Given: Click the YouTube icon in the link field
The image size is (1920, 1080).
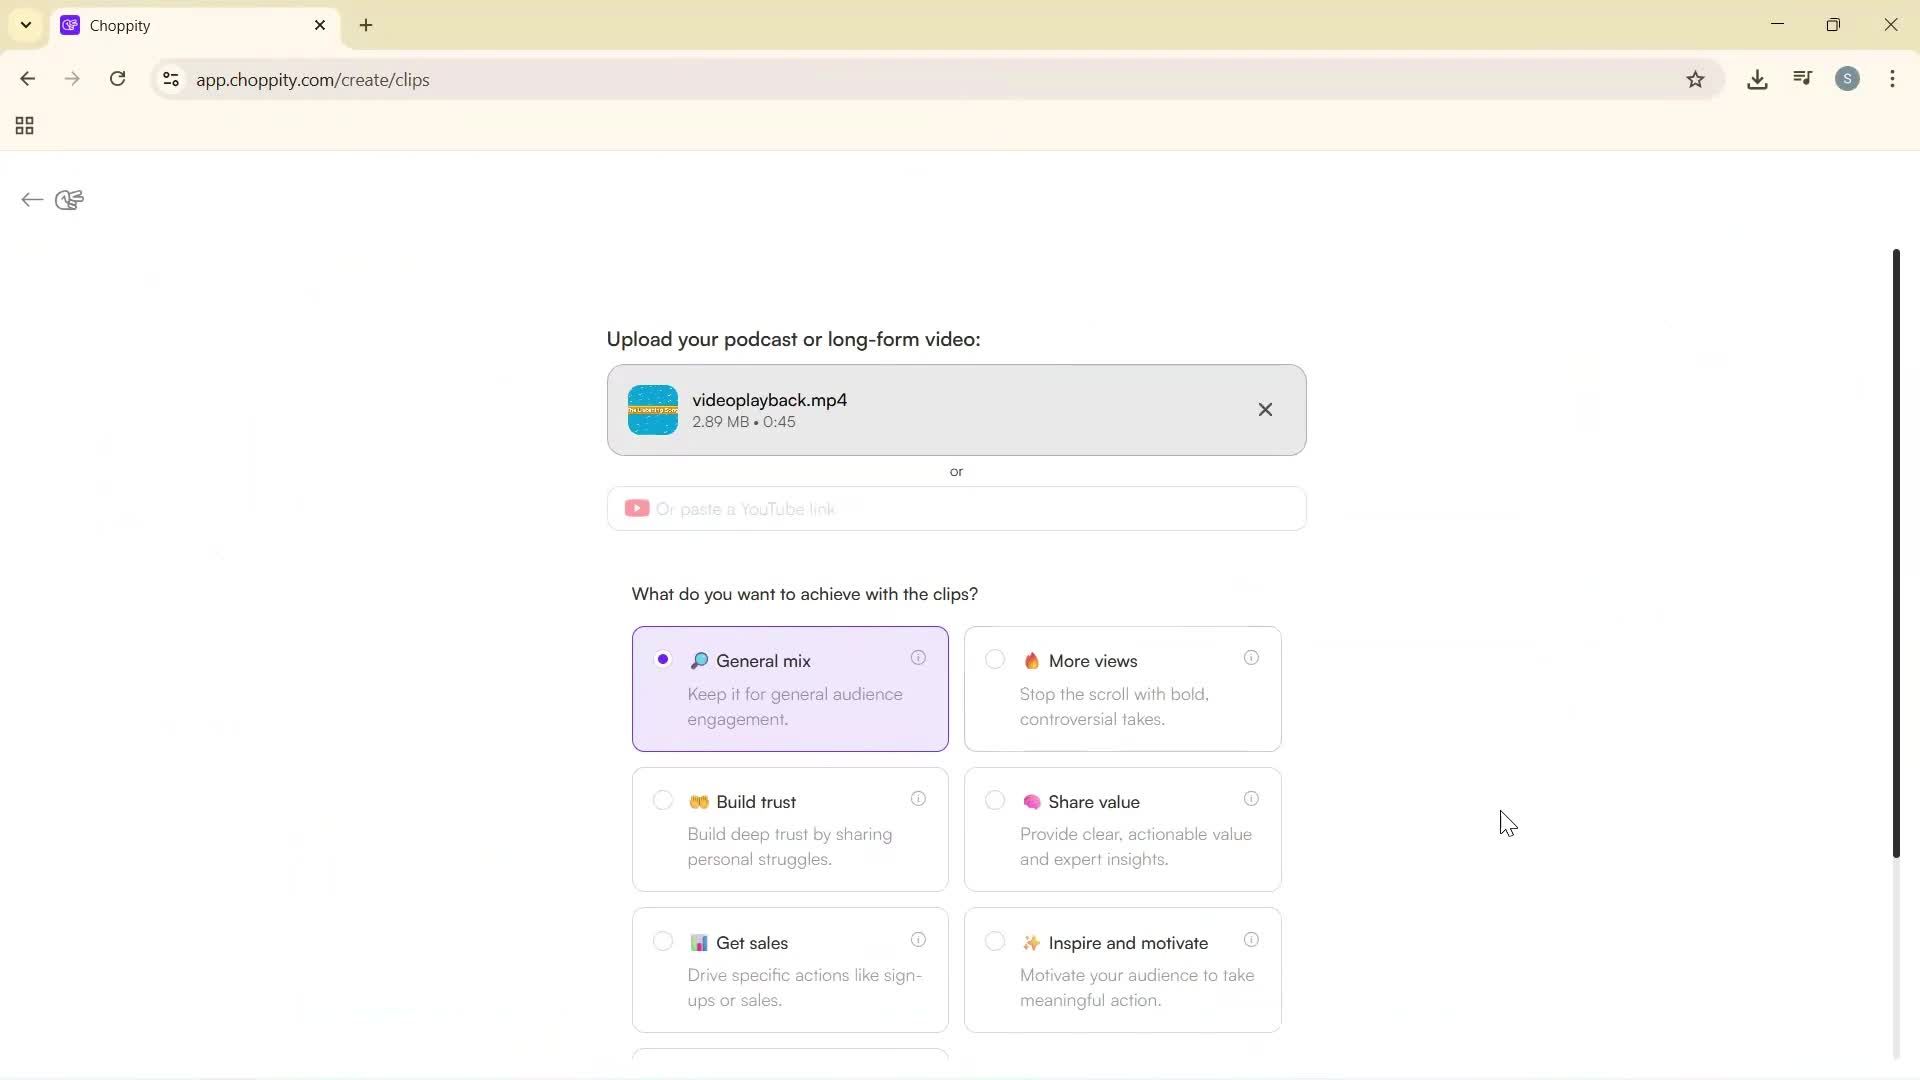Looking at the screenshot, I should click(637, 509).
